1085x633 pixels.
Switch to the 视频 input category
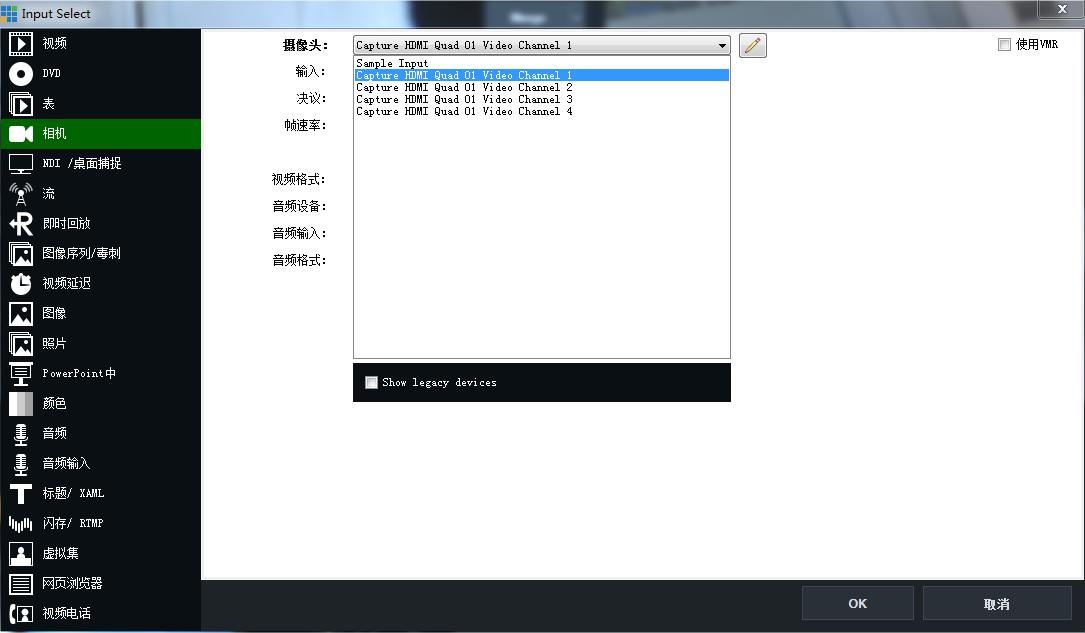[54, 44]
